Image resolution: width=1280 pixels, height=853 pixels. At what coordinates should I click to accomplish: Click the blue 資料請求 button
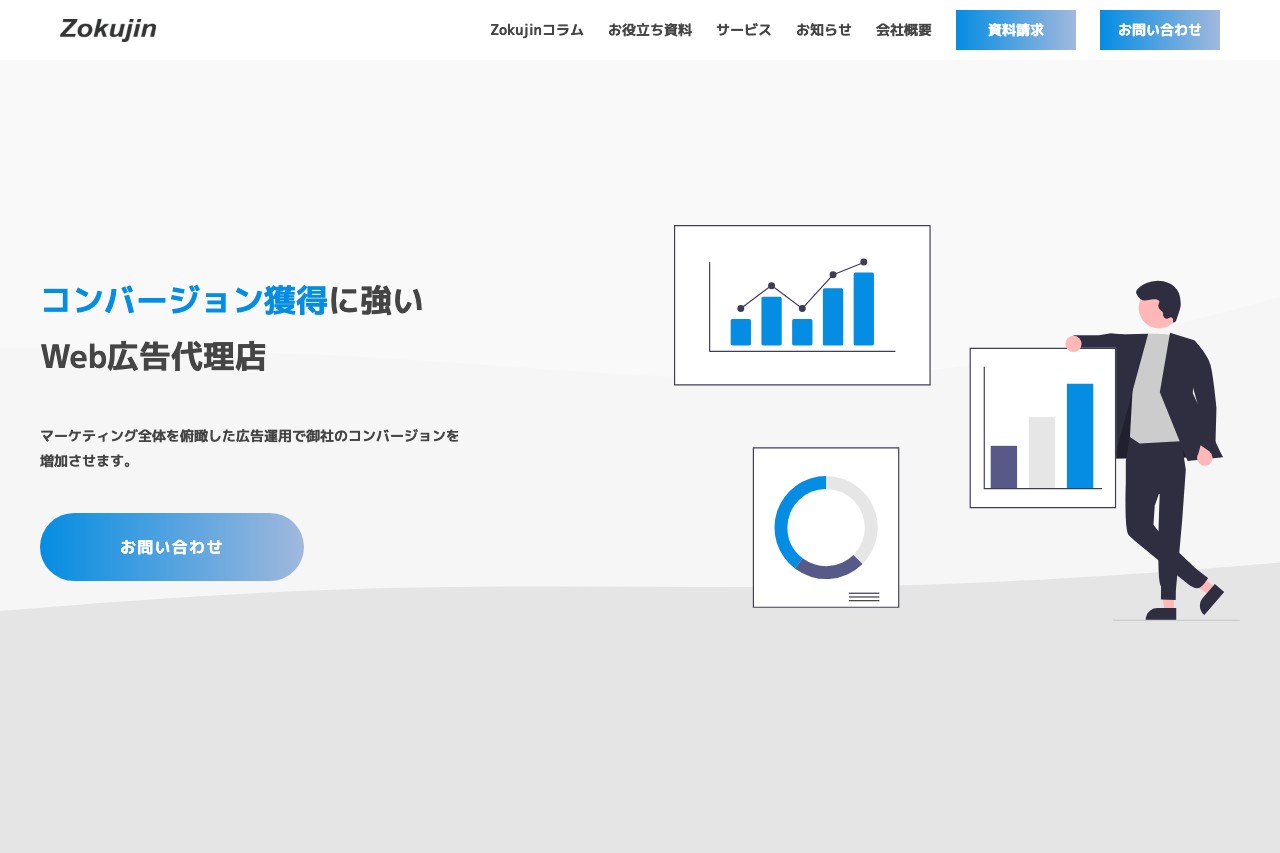coord(1015,30)
